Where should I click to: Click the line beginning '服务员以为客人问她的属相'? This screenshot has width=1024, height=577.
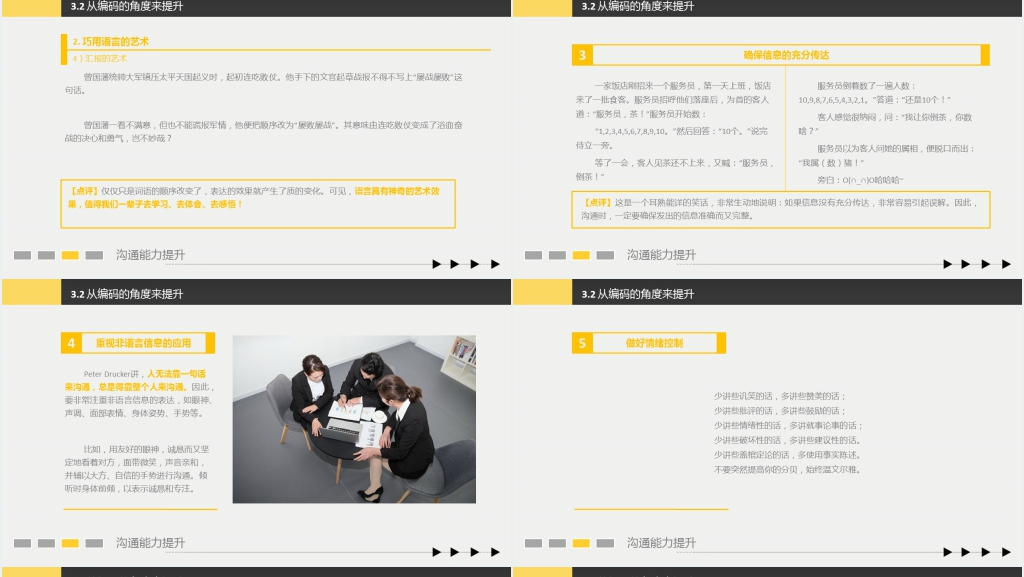(887, 155)
